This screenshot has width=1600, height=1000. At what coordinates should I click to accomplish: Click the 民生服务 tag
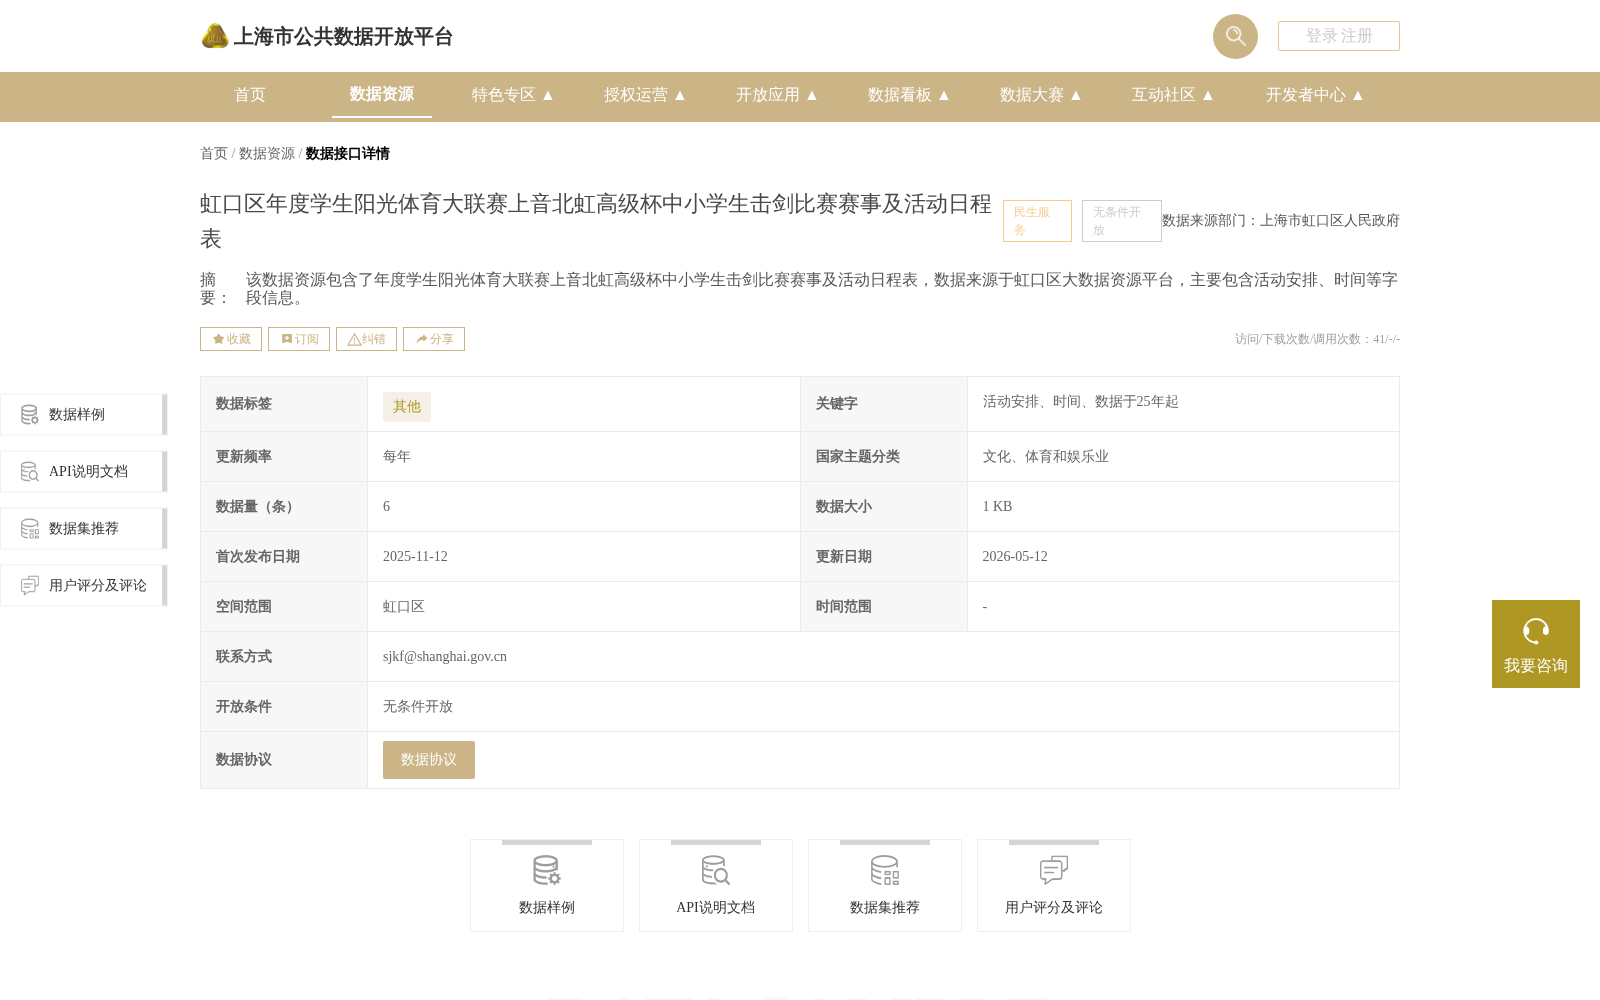click(1037, 221)
